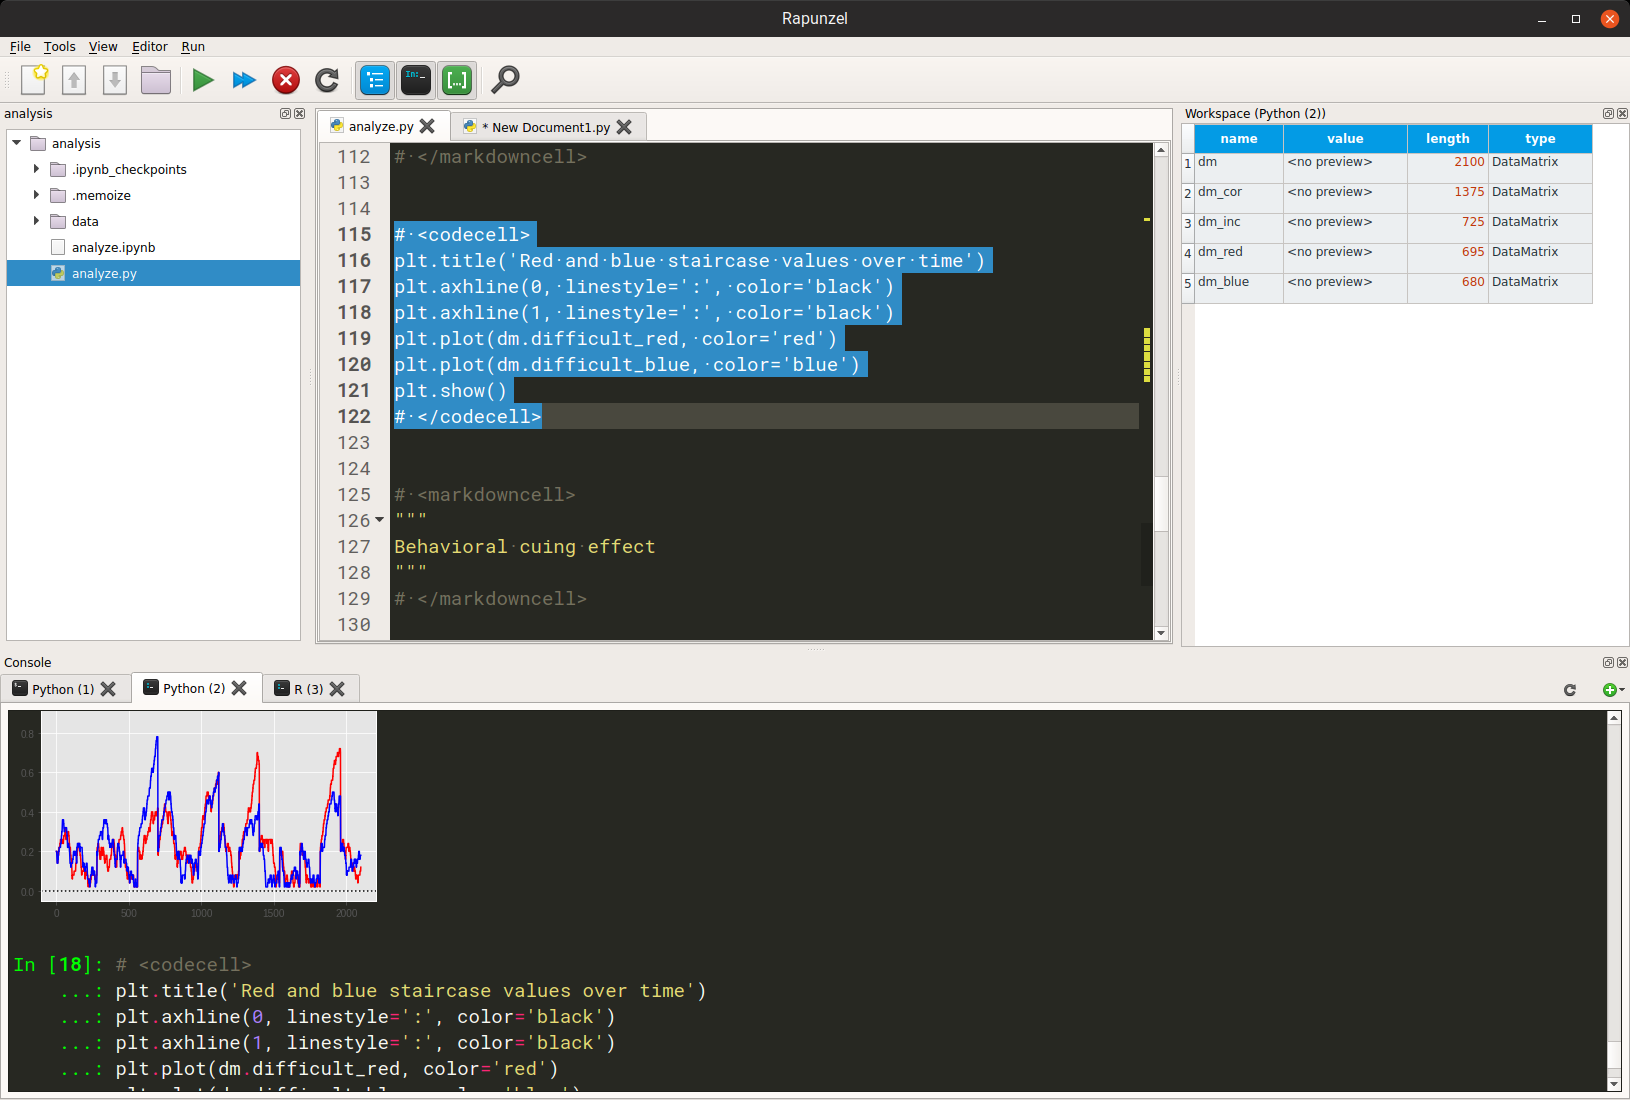Screen dimensions: 1630x1100
Task: Close the Console panel
Action: (1622, 663)
